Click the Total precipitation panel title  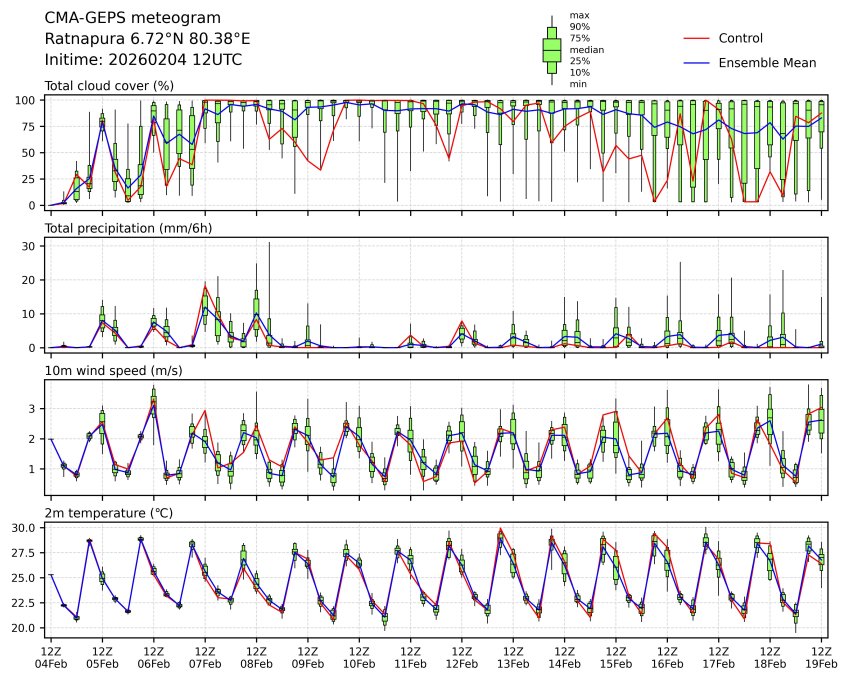128,228
